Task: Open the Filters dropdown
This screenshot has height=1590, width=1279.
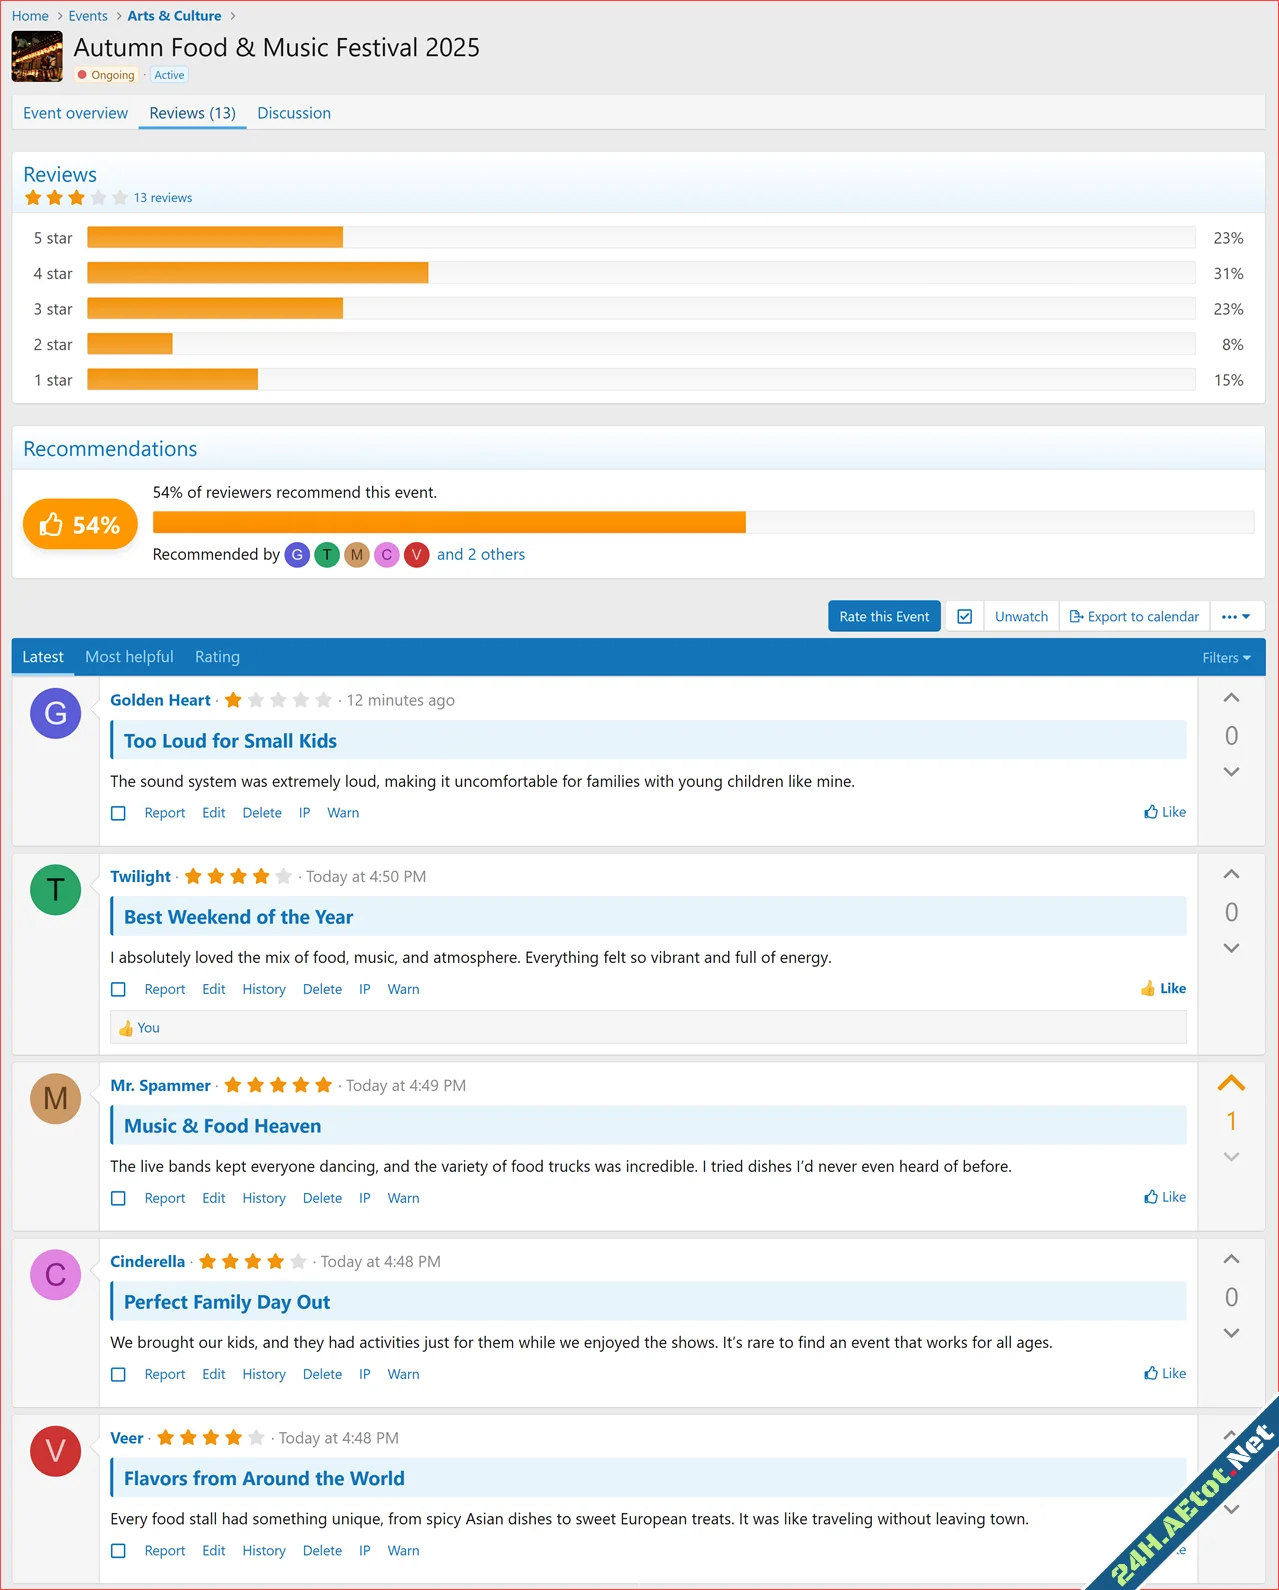Action: point(1226,657)
